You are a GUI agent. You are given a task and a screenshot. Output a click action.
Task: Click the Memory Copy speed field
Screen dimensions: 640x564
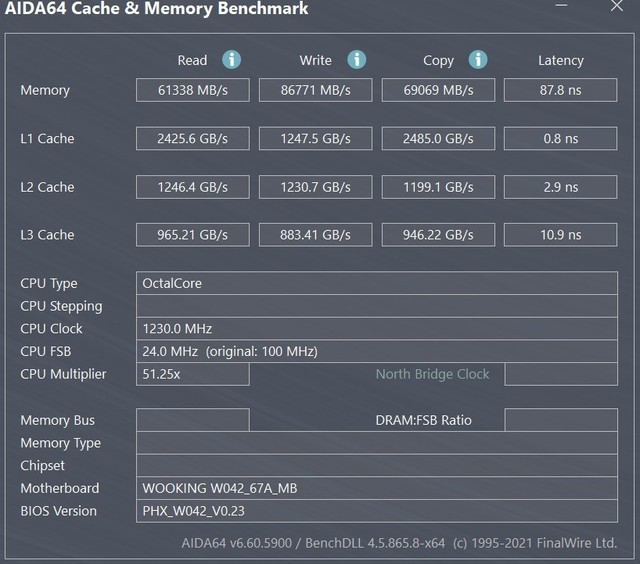(x=438, y=90)
